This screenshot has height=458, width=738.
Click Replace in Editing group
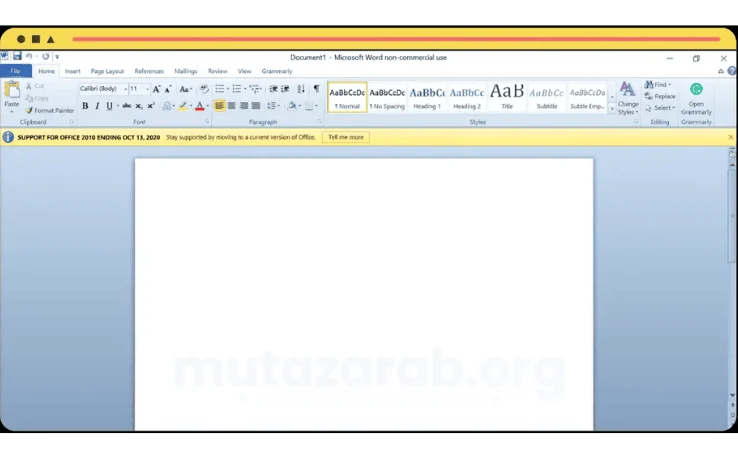click(x=660, y=96)
